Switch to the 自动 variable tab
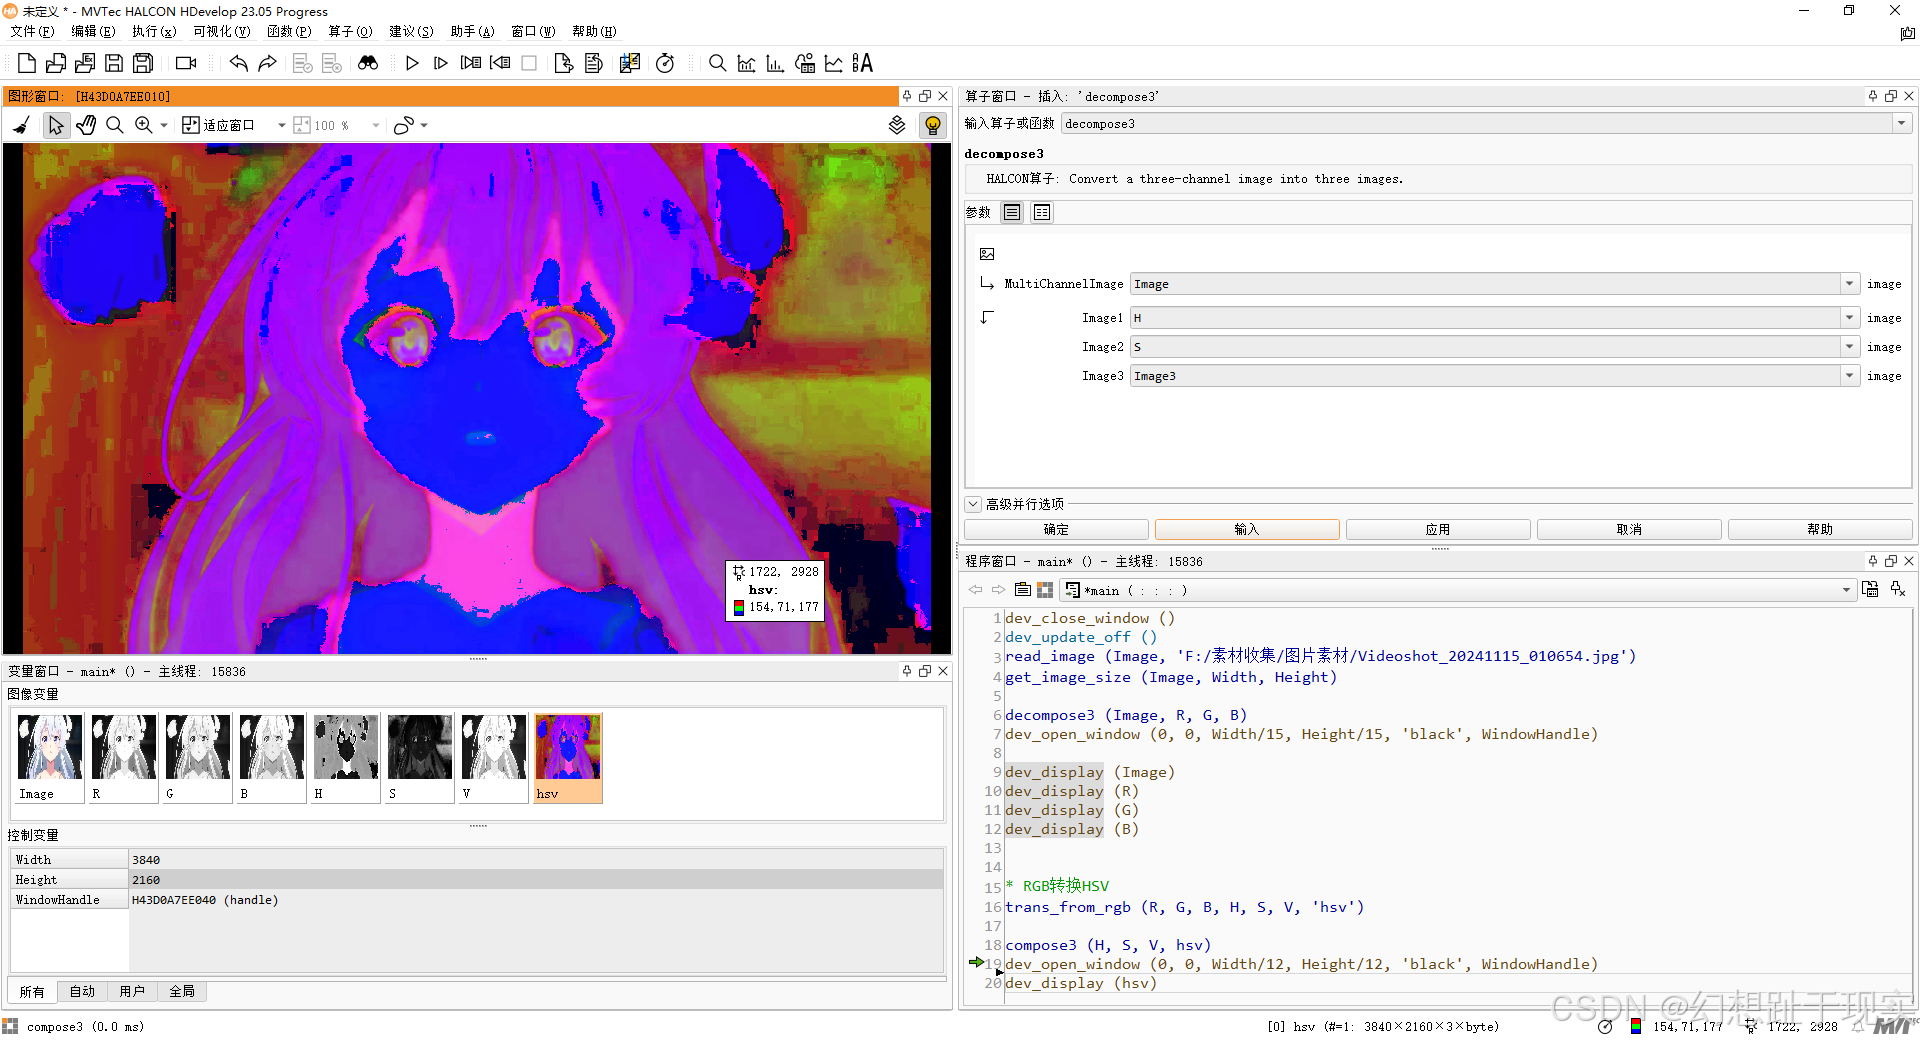 (x=82, y=991)
